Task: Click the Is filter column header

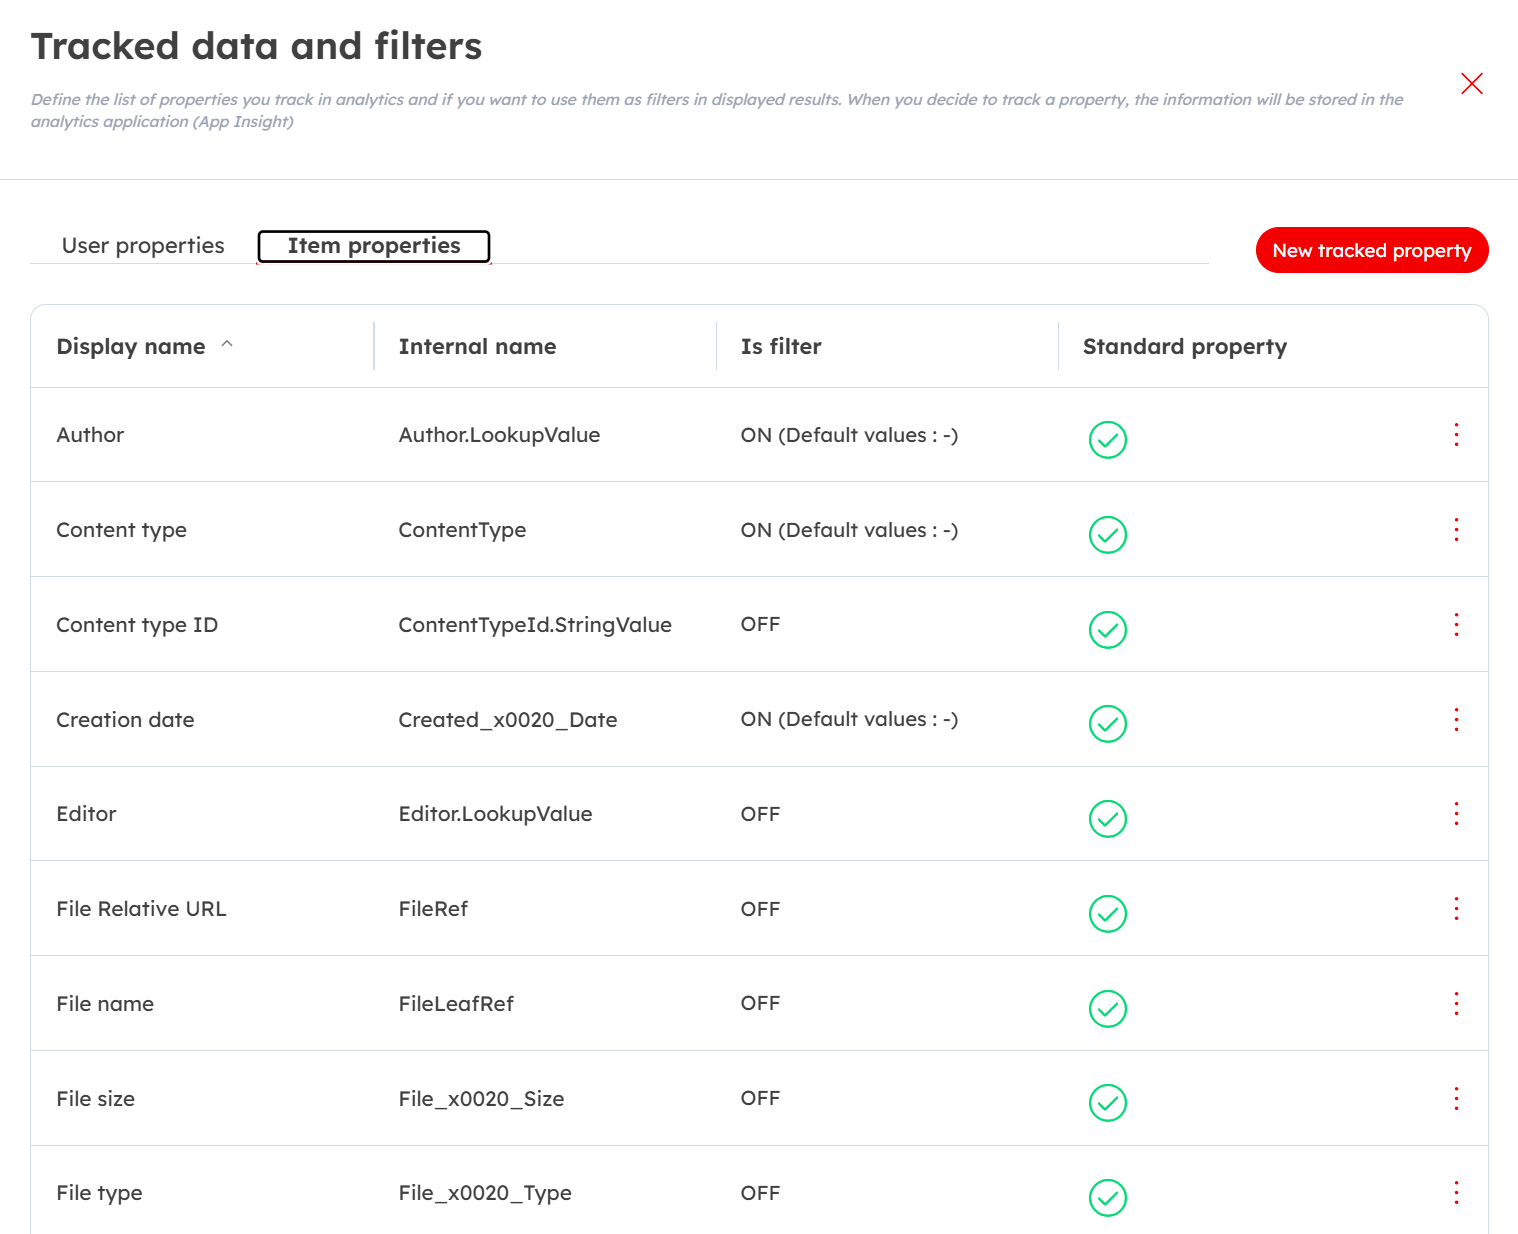Action: point(781,346)
